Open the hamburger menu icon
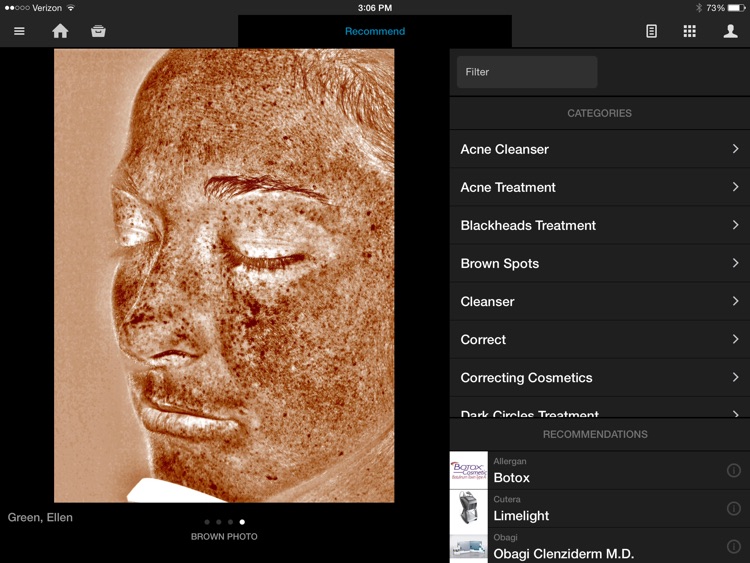This screenshot has width=750, height=563. pos(19,32)
